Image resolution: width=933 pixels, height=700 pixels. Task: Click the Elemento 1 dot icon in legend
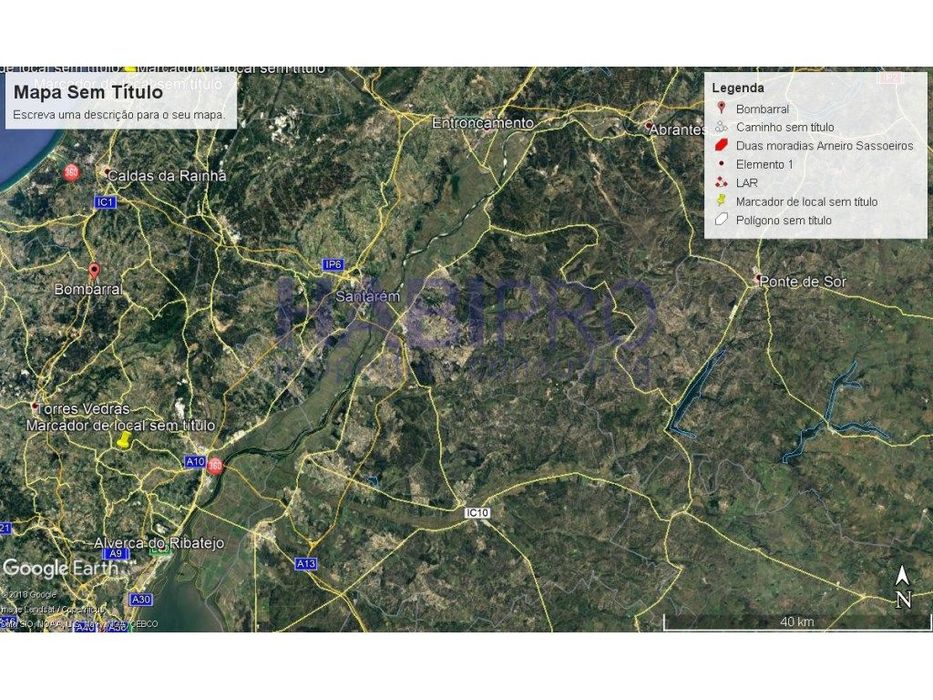point(722,163)
